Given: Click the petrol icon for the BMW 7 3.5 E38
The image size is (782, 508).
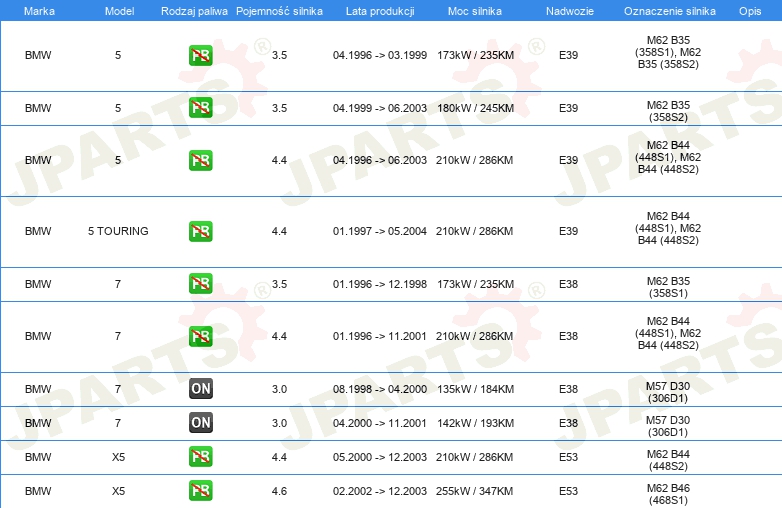Looking at the screenshot, I should coord(200,284).
